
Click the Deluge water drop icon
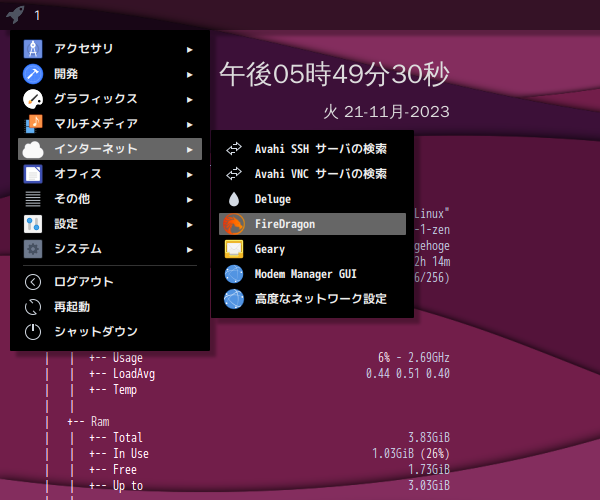click(234, 199)
